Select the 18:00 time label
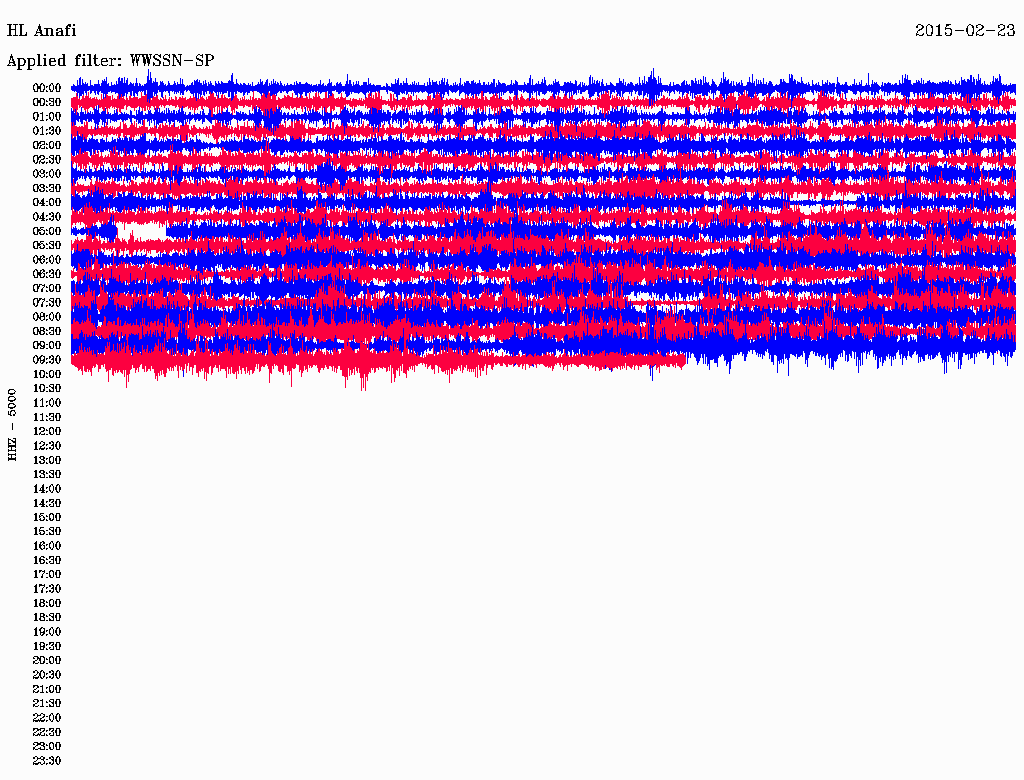Image resolution: width=1024 pixels, height=780 pixels. (x=47, y=603)
